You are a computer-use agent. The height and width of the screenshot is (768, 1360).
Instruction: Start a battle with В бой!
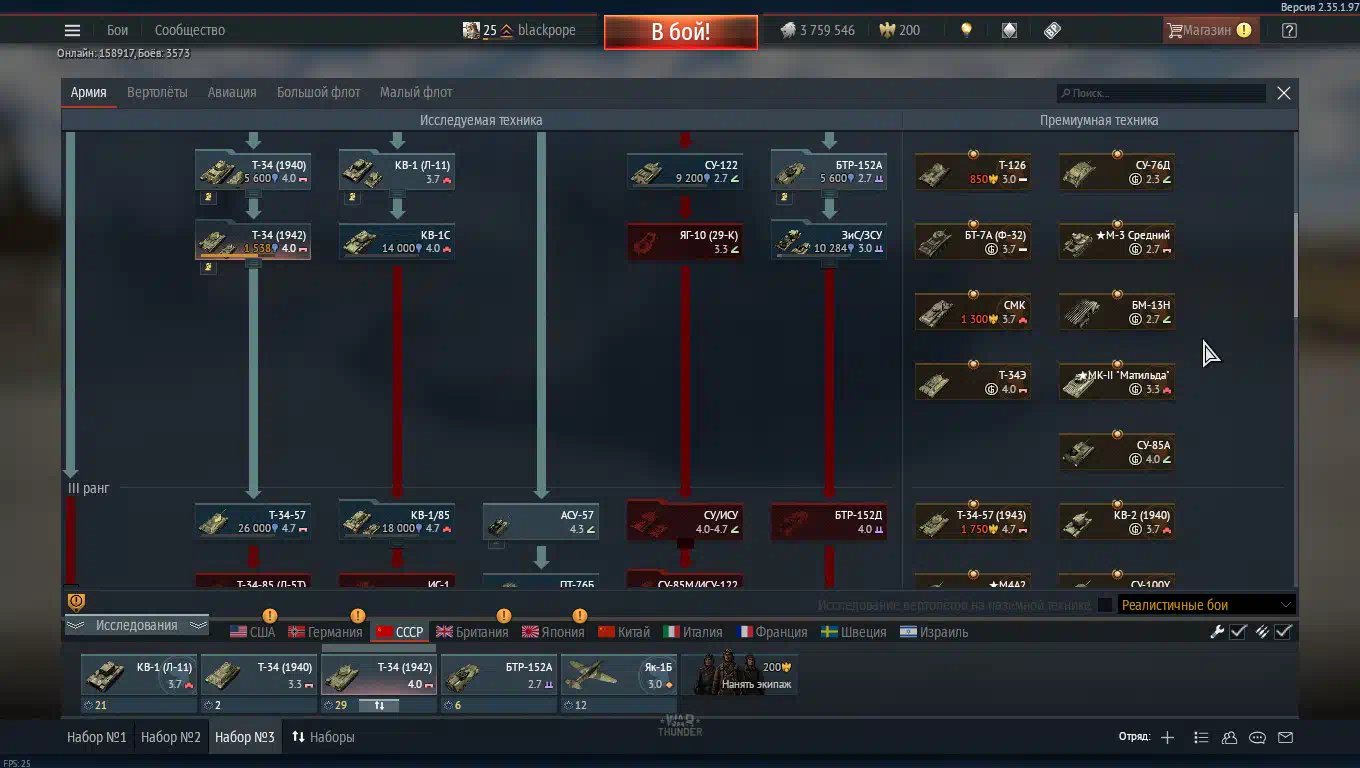680,31
